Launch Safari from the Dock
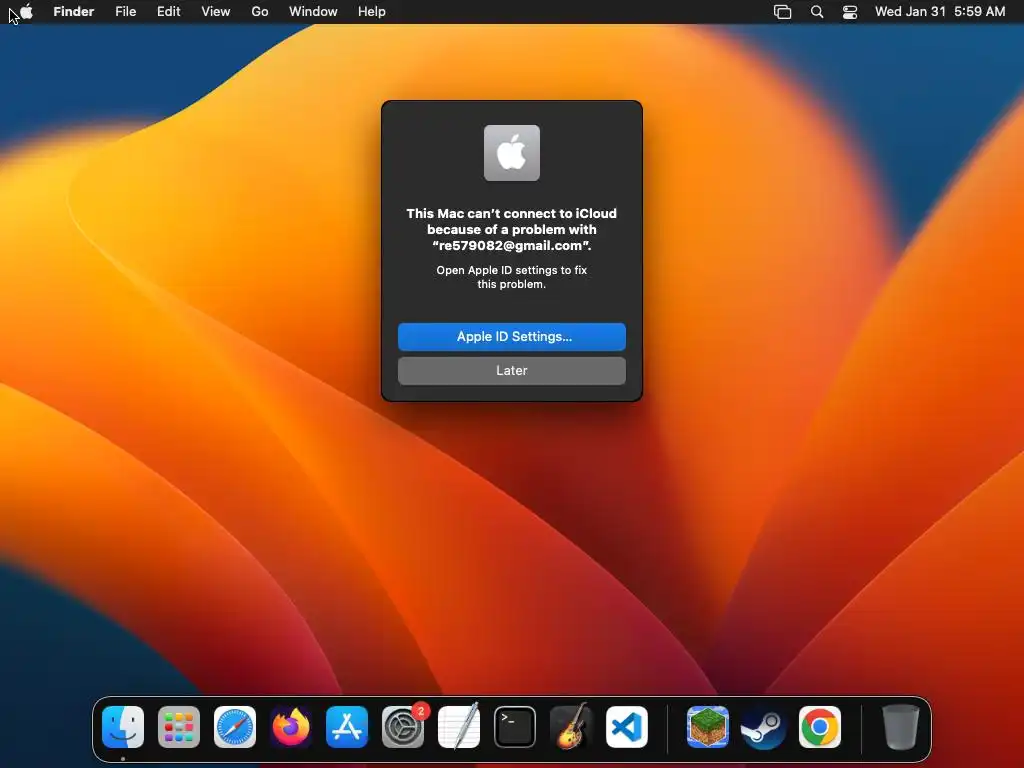This screenshot has height=768, width=1024. point(235,726)
